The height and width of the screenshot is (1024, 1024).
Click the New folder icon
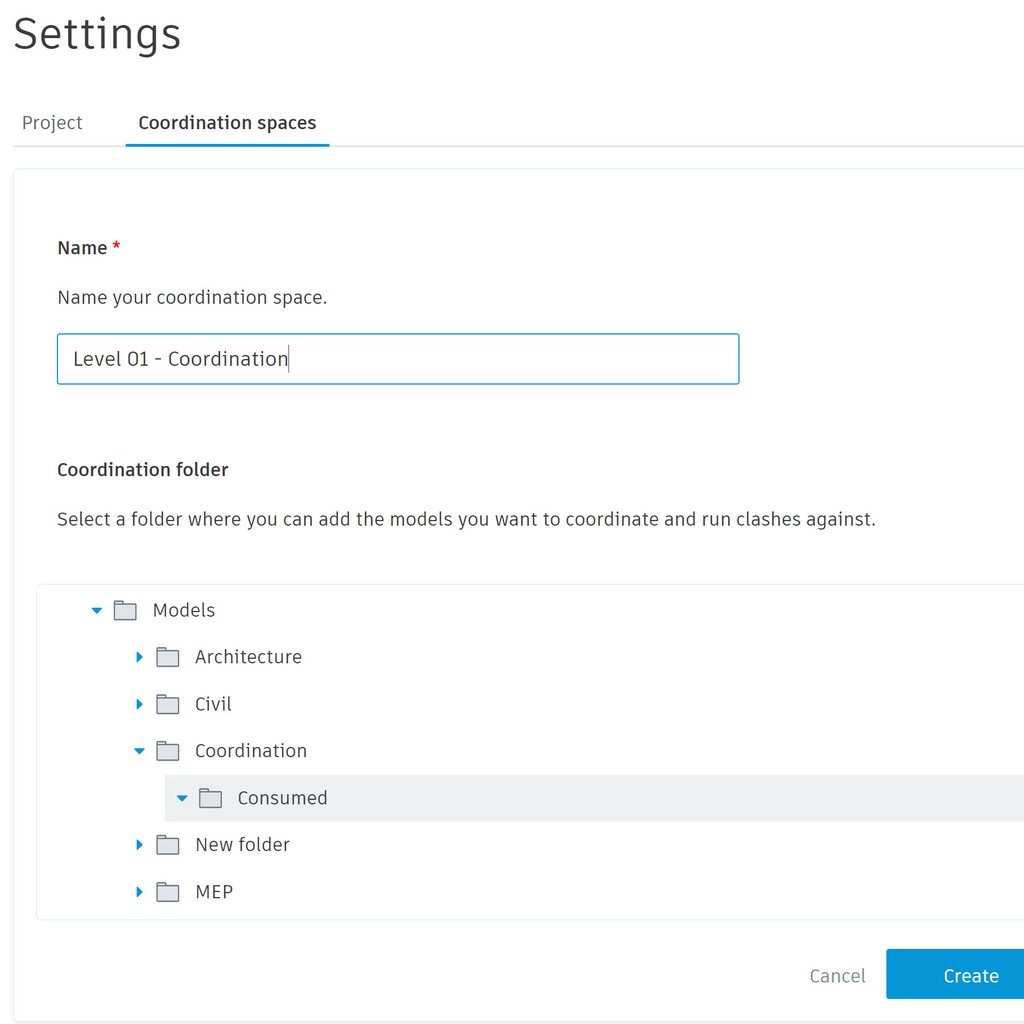(x=167, y=844)
